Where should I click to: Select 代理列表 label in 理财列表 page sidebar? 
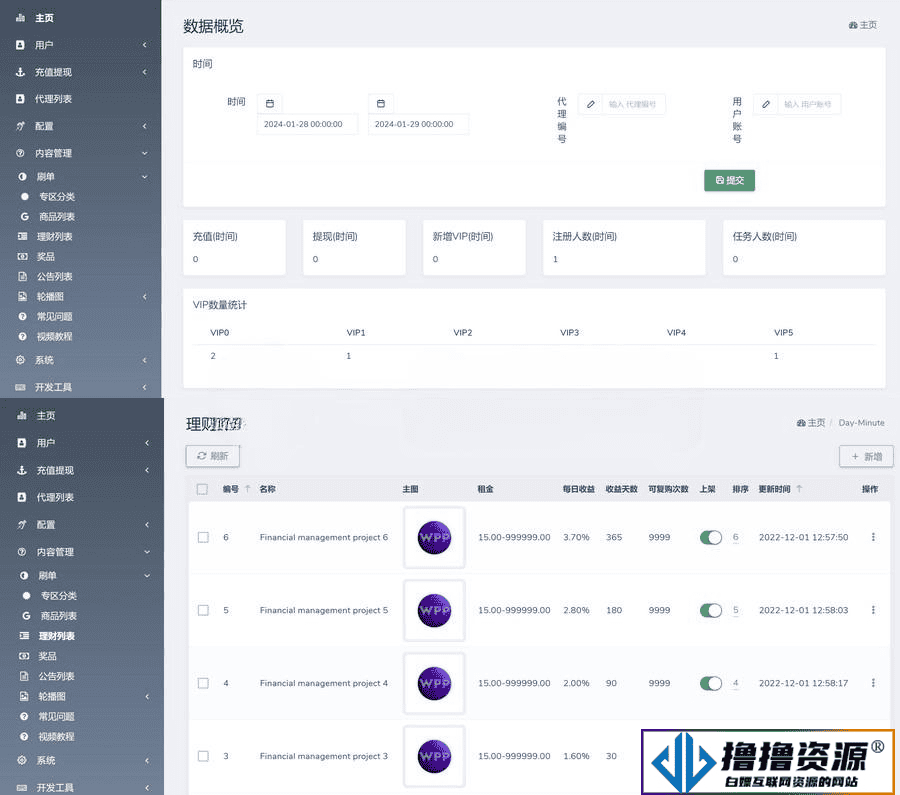[55, 497]
